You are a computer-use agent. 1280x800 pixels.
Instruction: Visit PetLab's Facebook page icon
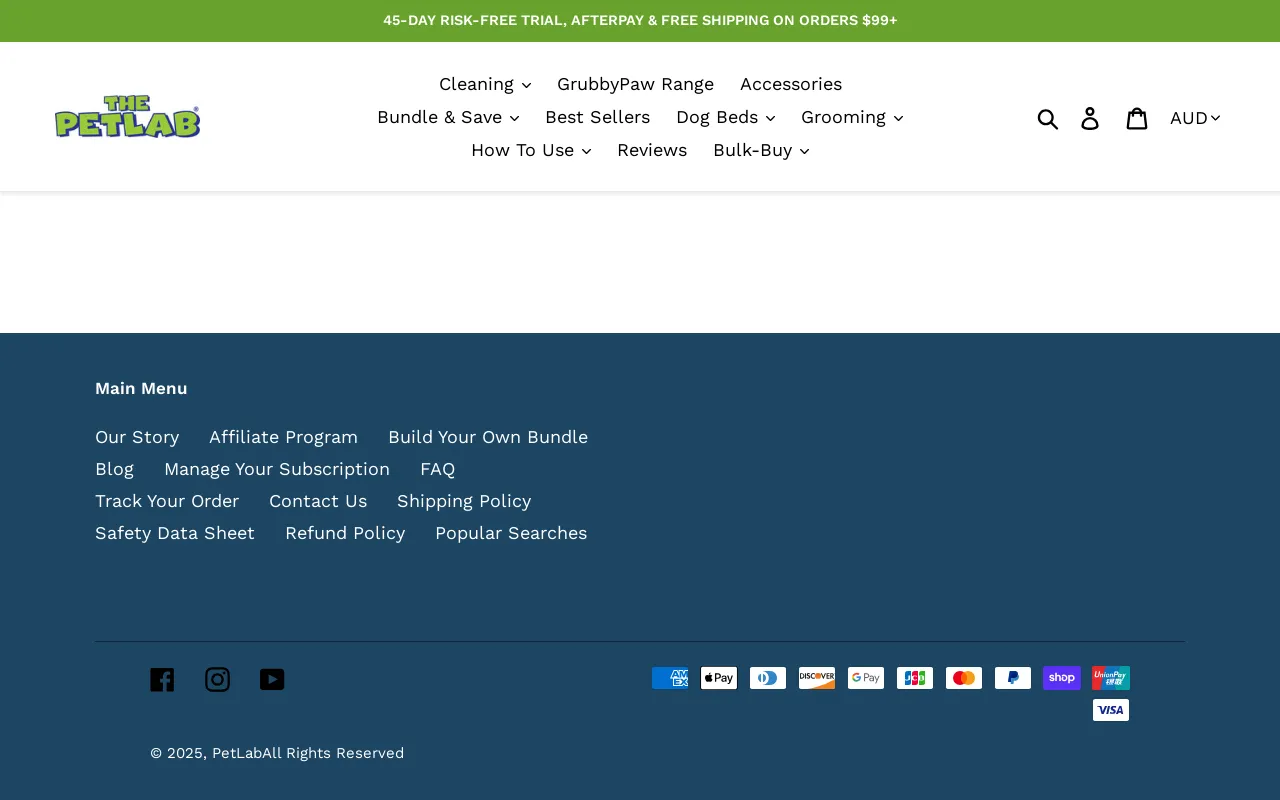[162, 679]
